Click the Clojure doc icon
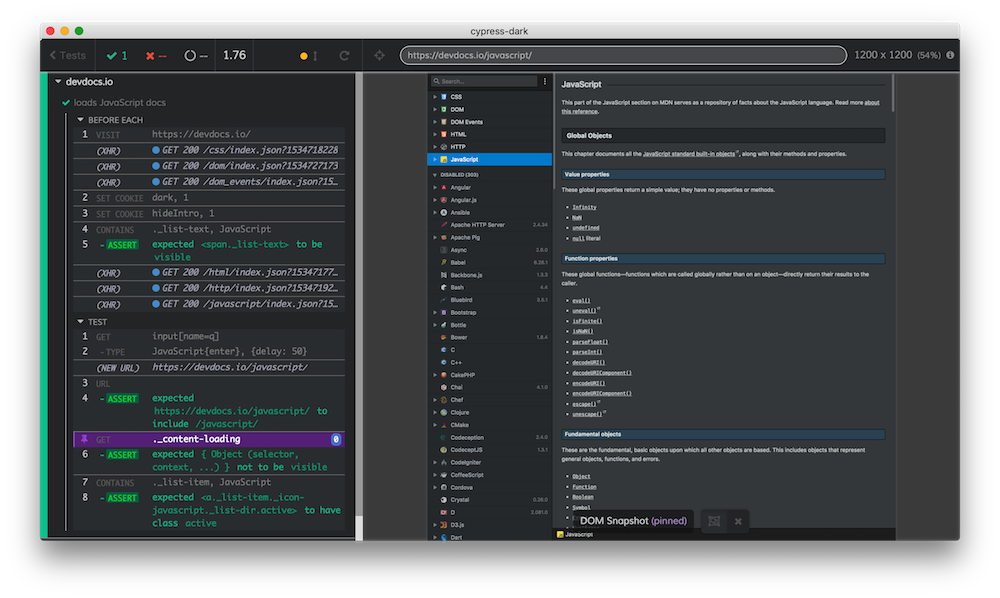This screenshot has width=1000, height=598. (444, 412)
